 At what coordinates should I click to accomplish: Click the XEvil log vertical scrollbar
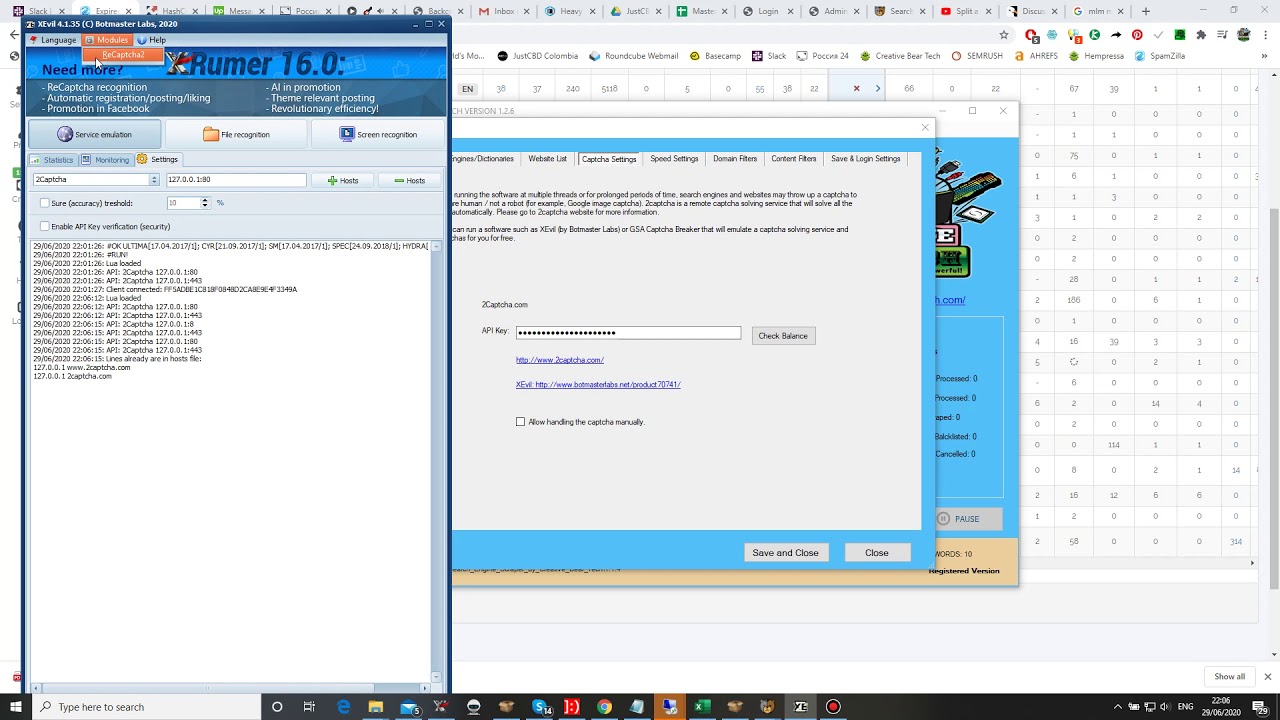436,460
